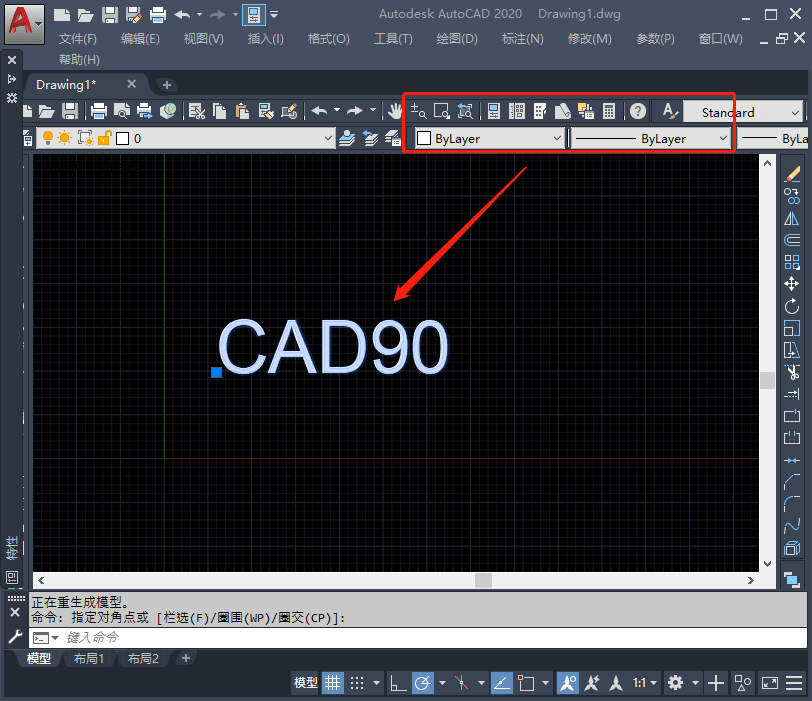Select the Erase pencil tool on the right toolbar
812x701 pixels.
[x=792, y=175]
